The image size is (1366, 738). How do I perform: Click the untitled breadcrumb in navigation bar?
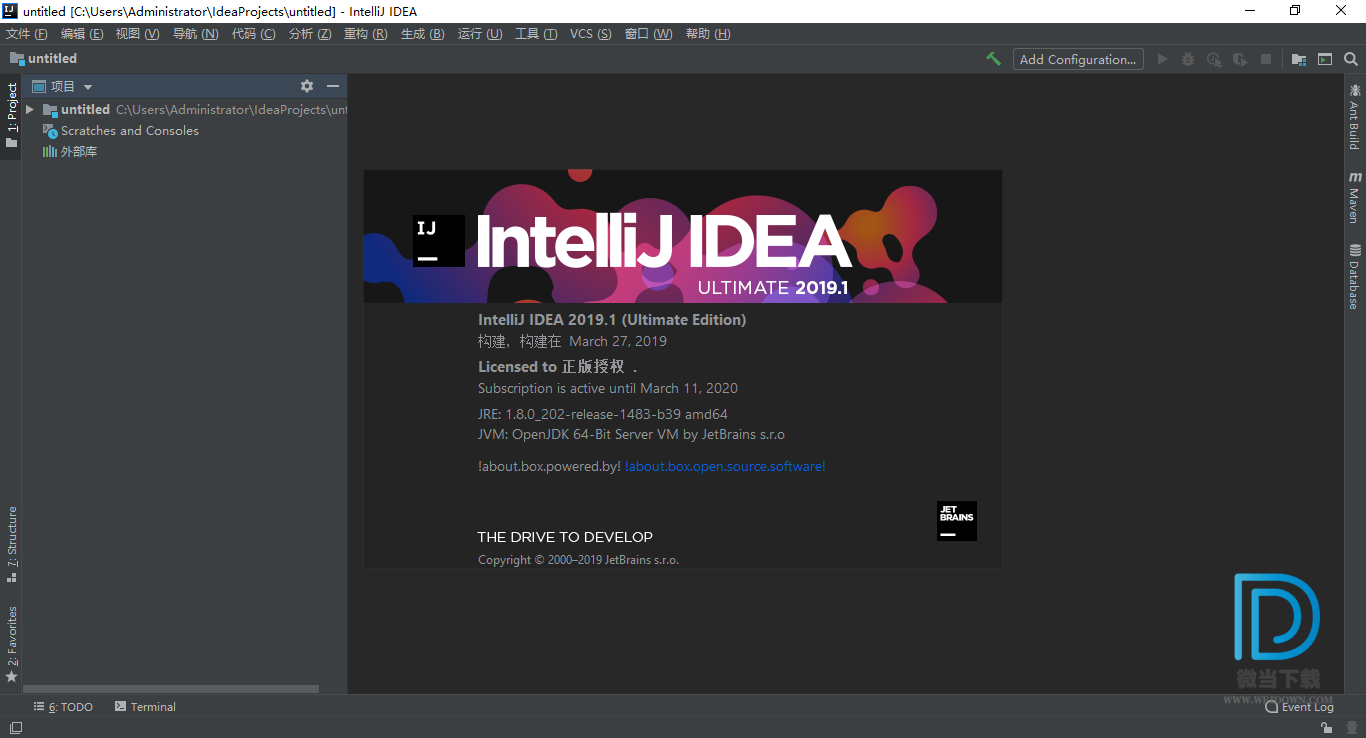[x=43, y=59]
